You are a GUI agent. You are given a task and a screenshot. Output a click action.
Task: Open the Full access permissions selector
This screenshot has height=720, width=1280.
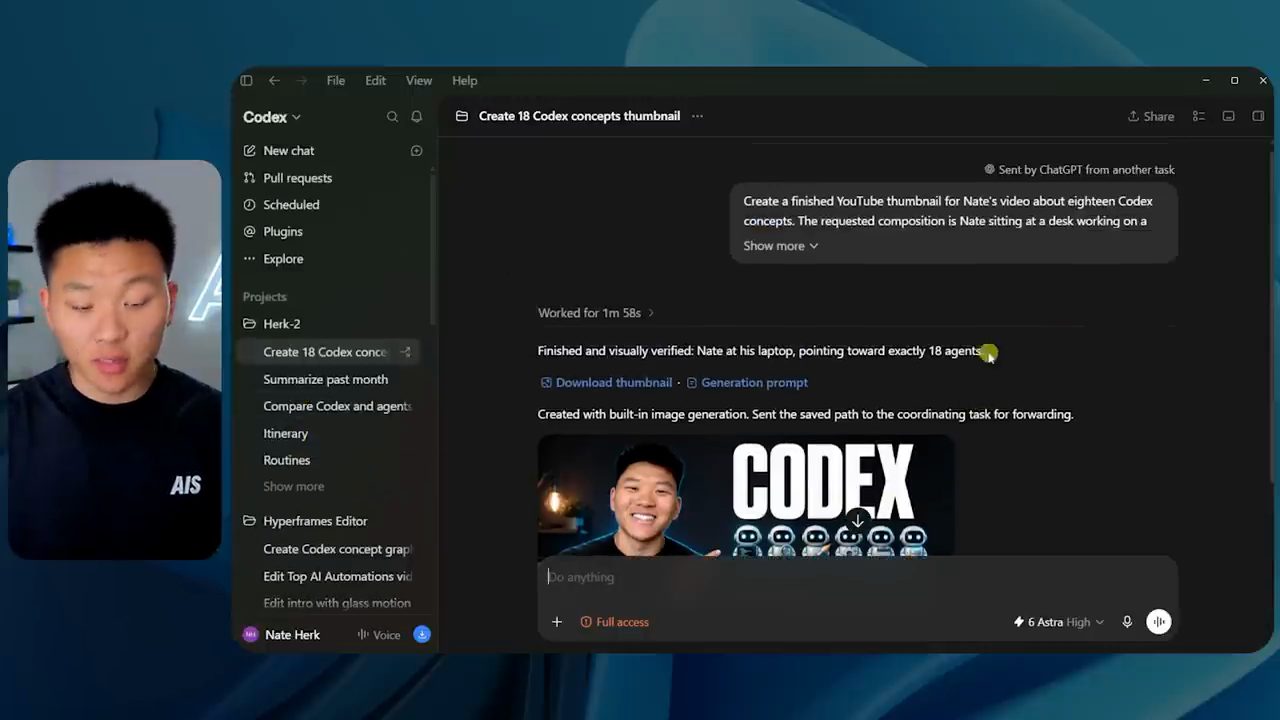[615, 622]
